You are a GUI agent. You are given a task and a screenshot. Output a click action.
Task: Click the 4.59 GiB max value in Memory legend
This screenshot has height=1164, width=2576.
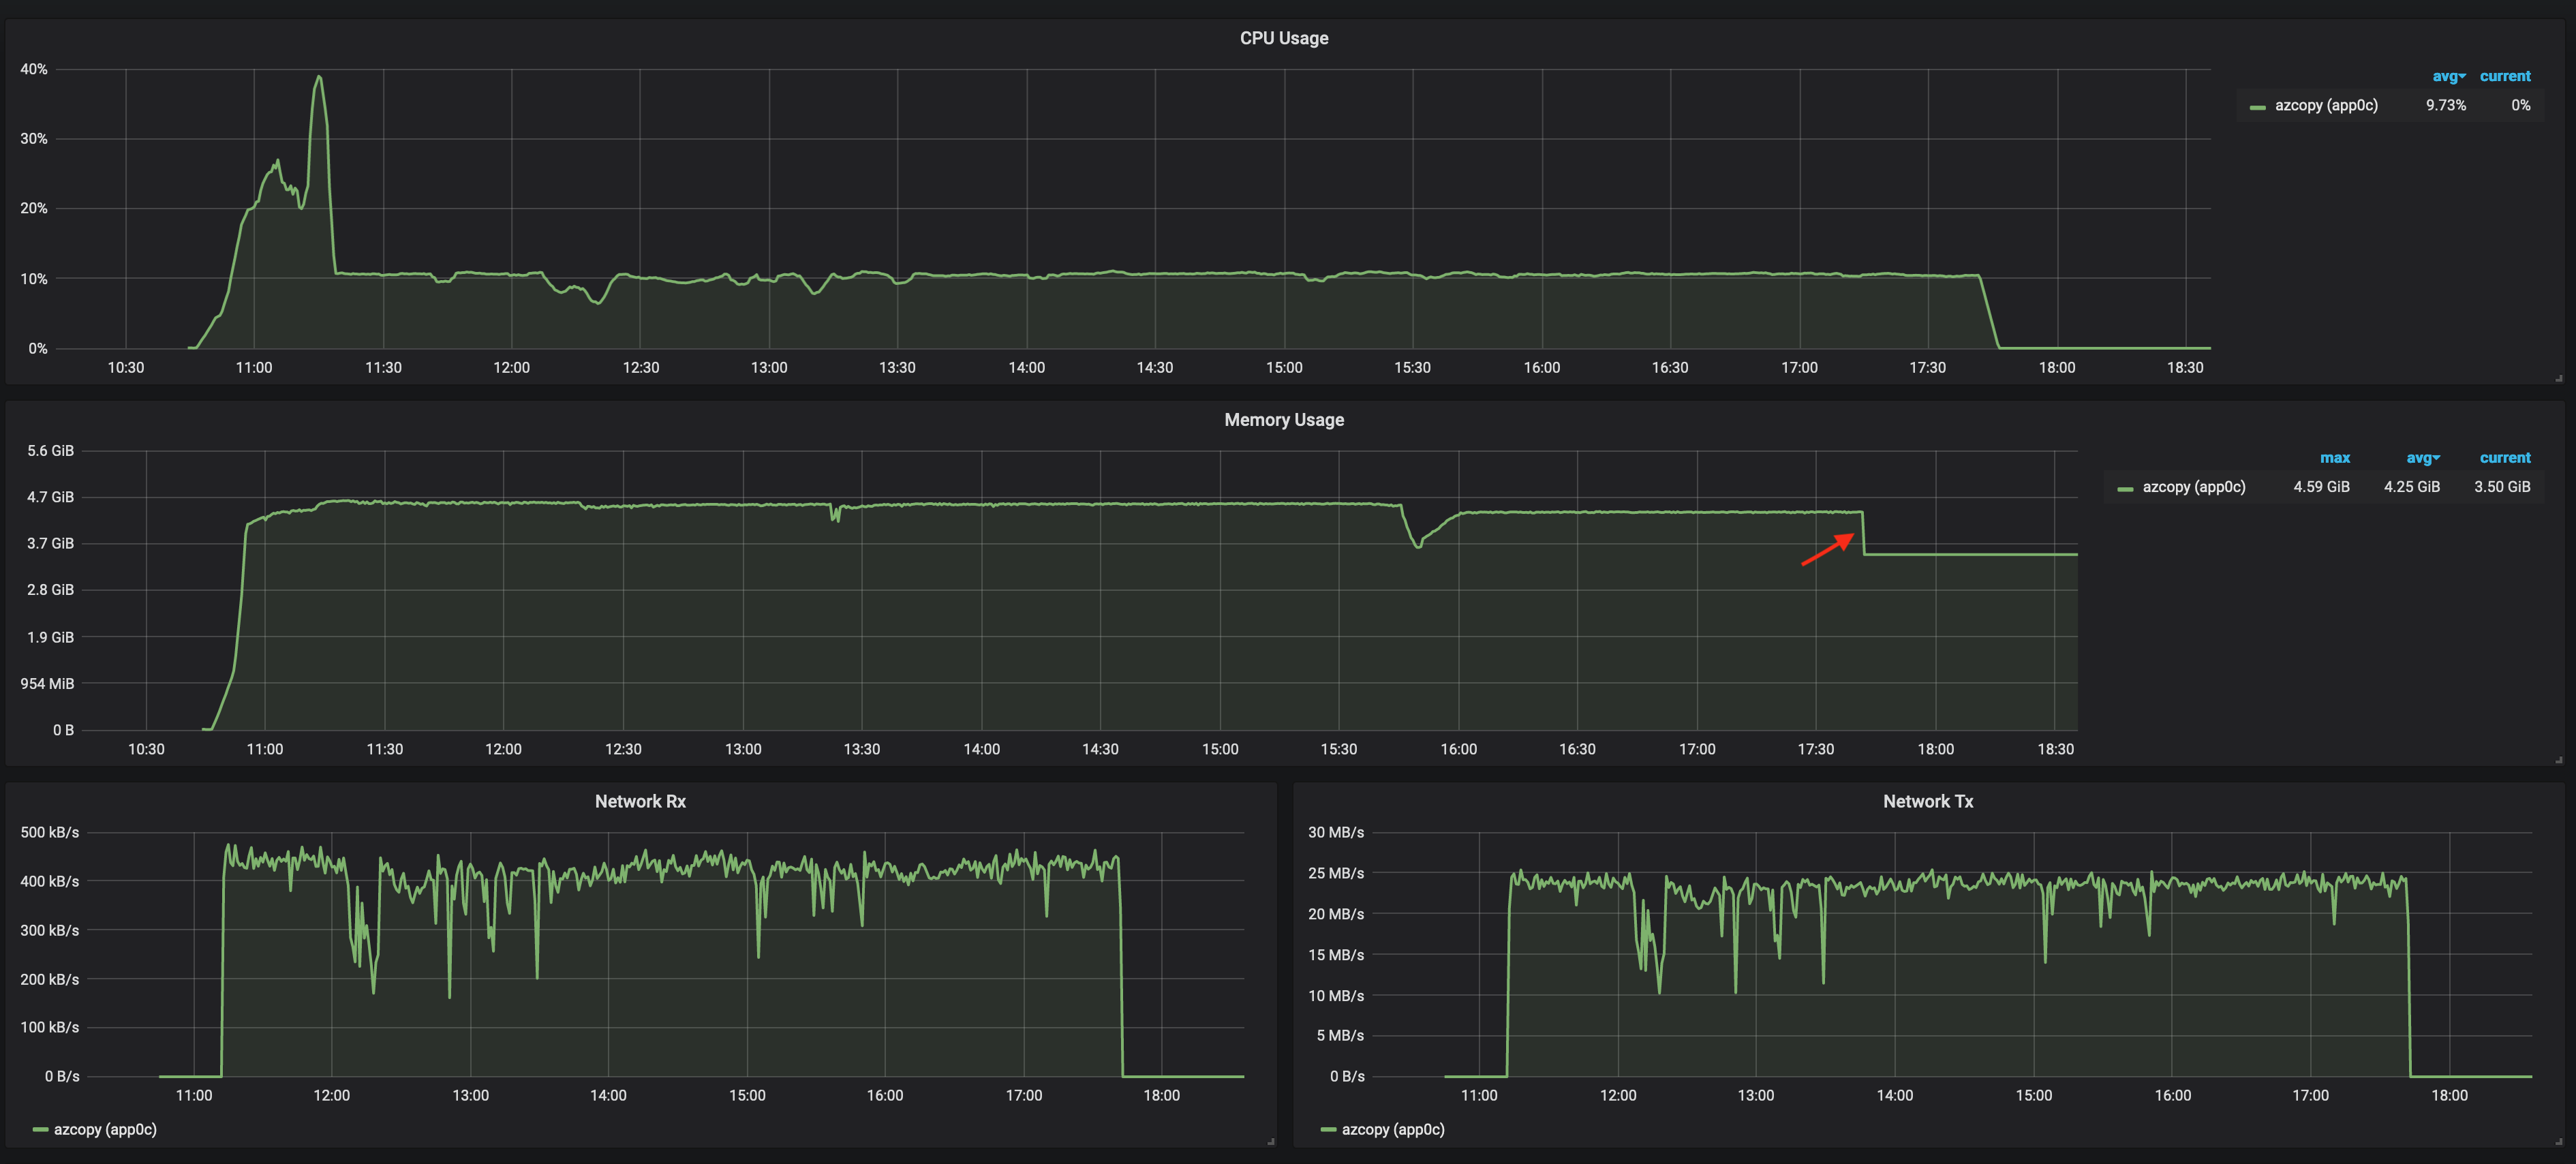click(x=2321, y=487)
